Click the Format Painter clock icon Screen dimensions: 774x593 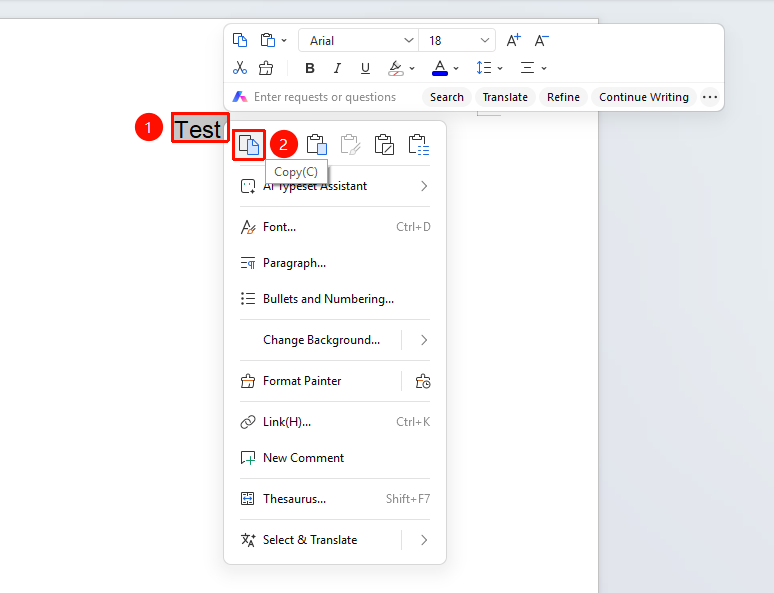pyautogui.click(x=423, y=381)
